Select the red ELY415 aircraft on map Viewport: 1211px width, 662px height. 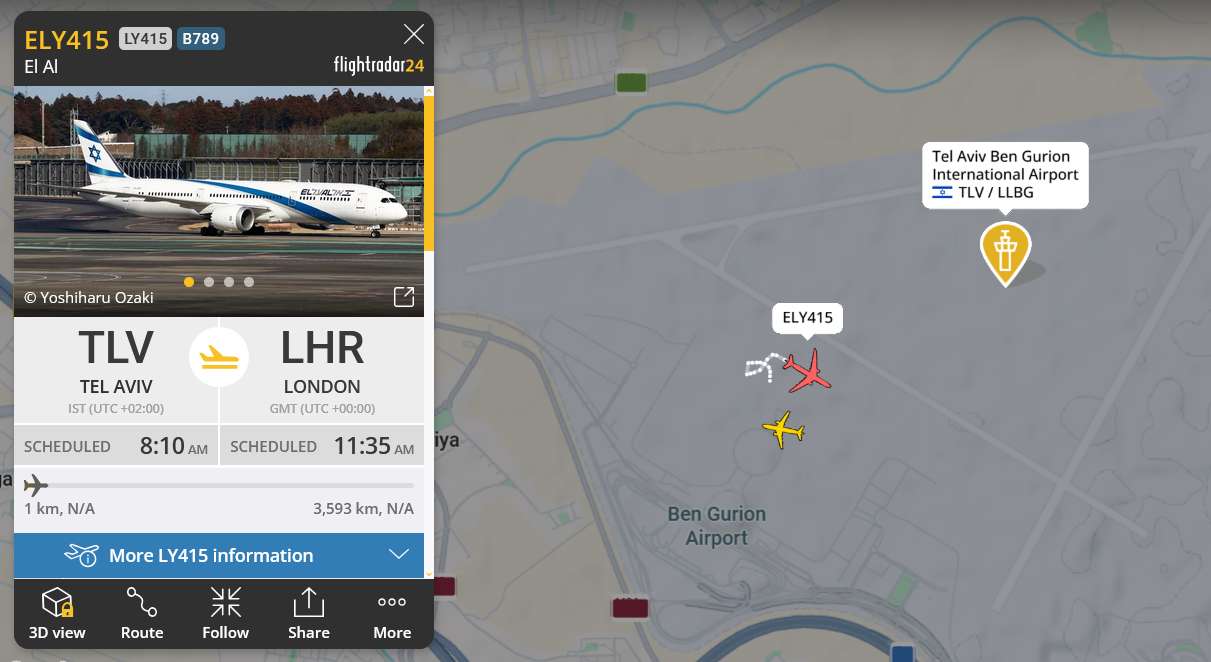808,371
